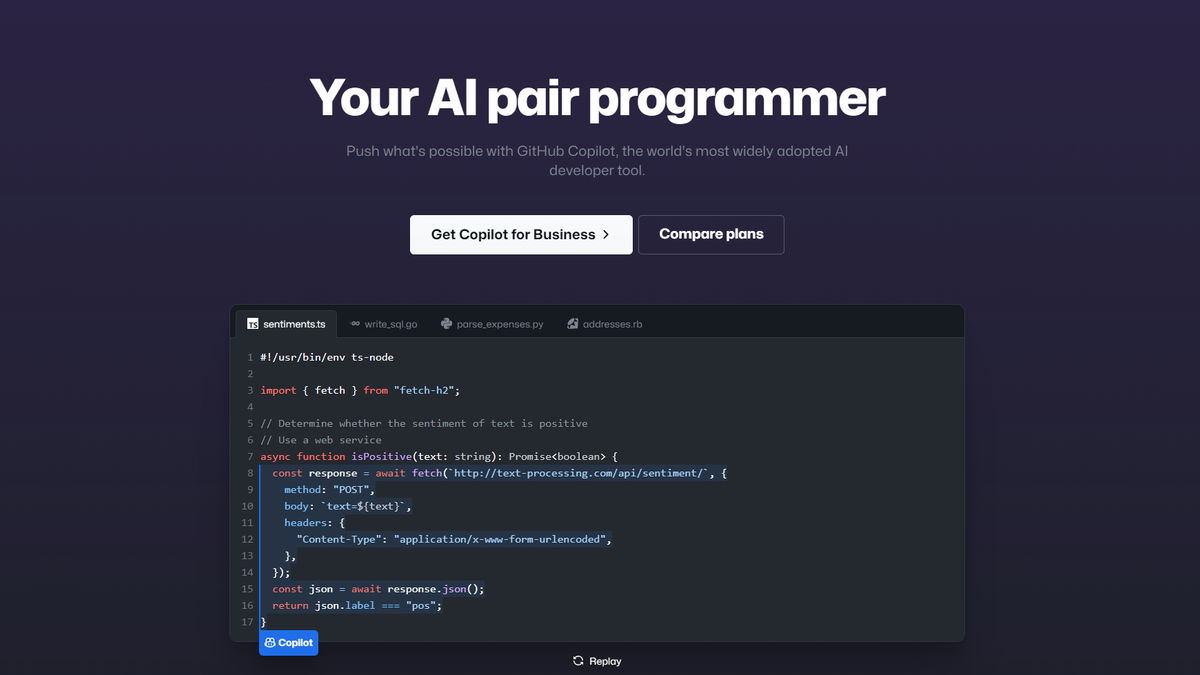The height and width of the screenshot is (675, 1200).
Task: Click the chevron inside Get Copilot for Business
Action: pos(606,234)
